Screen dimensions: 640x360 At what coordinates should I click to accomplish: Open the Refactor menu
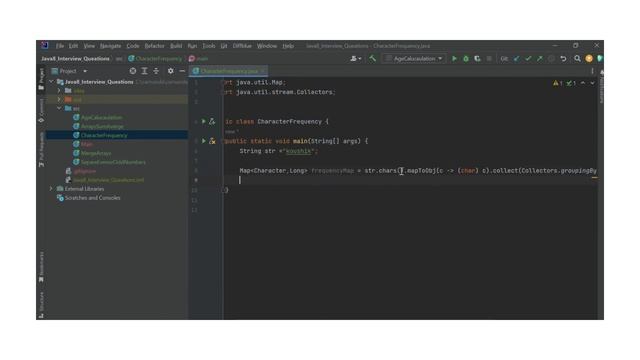click(154, 46)
